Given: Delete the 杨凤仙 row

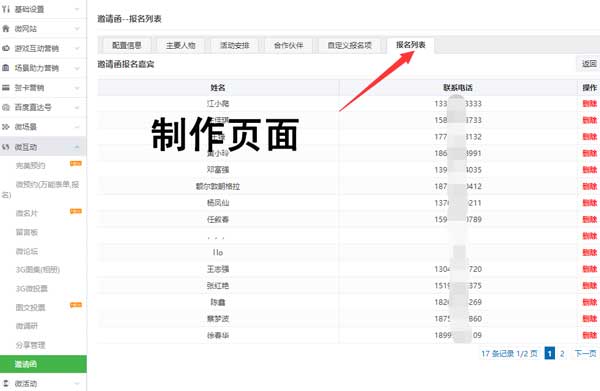Looking at the screenshot, I should point(589,203).
